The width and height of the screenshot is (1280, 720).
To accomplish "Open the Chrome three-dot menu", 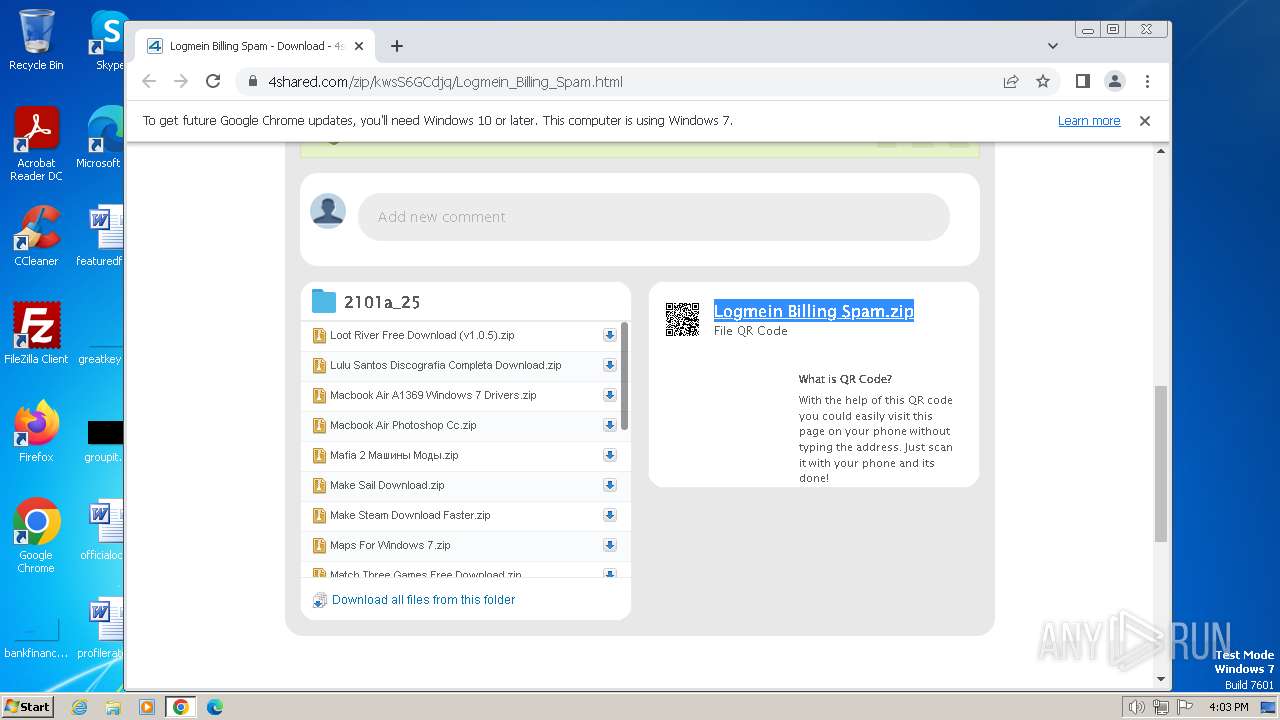I will (x=1147, y=81).
